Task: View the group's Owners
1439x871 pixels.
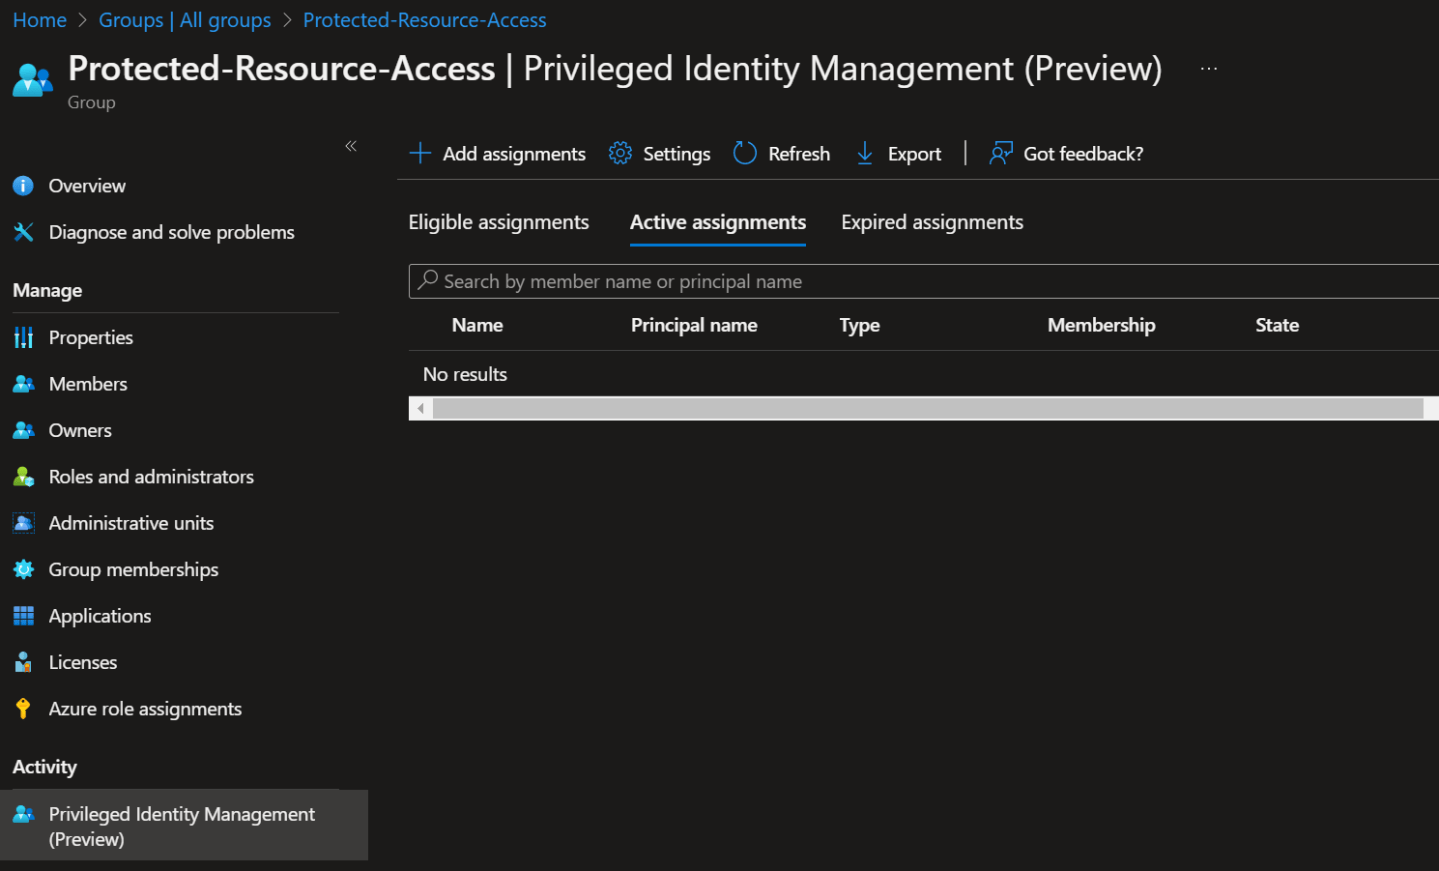Action: tap(80, 429)
